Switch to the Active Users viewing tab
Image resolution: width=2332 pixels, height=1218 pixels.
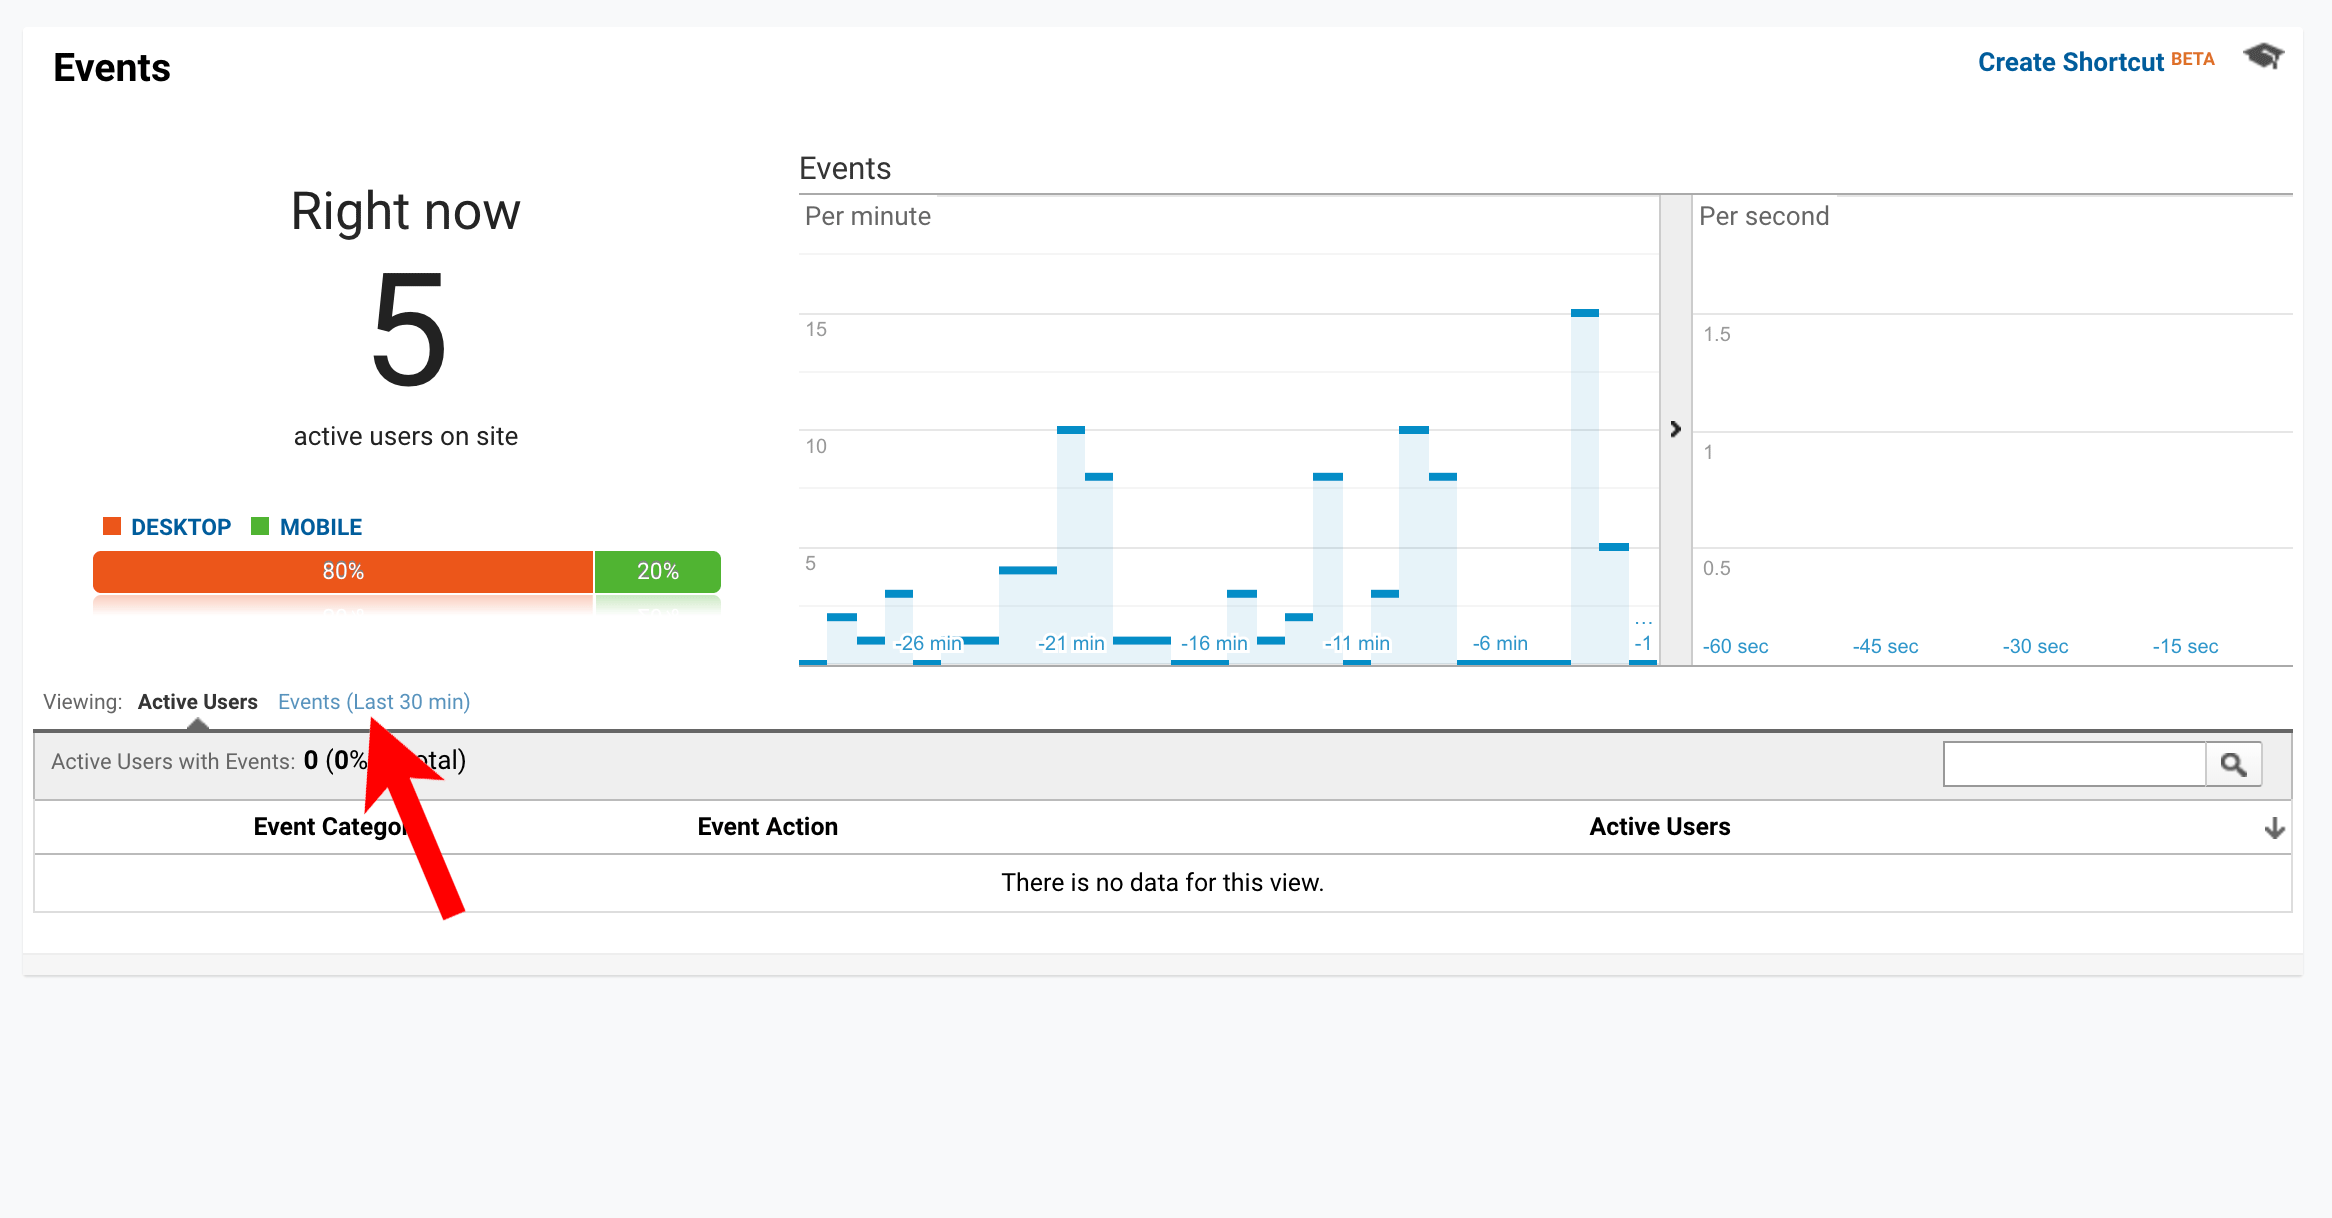(x=197, y=702)
